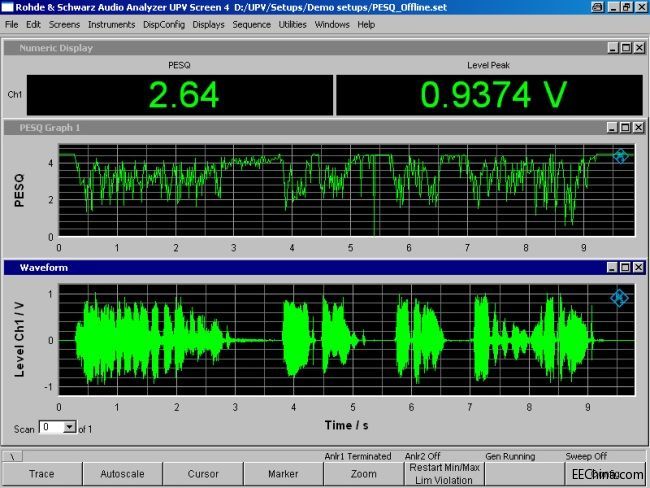Open the Edit menu
The image size is (650, 488).
[33, 25]
